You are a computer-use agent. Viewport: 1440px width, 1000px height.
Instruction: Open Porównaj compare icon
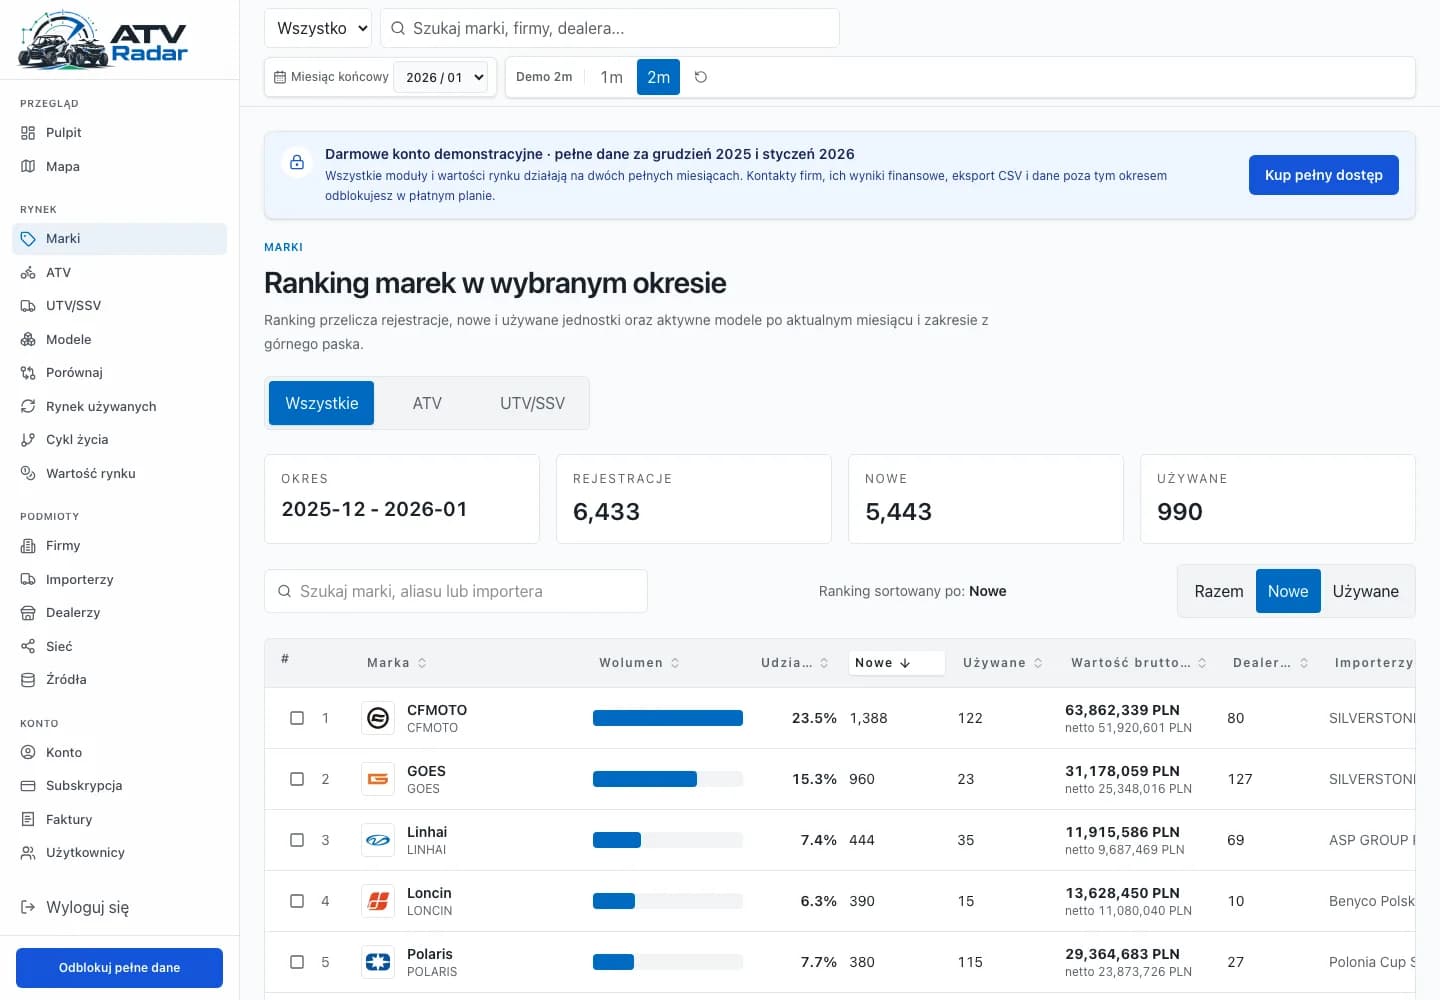coord(28,373)
